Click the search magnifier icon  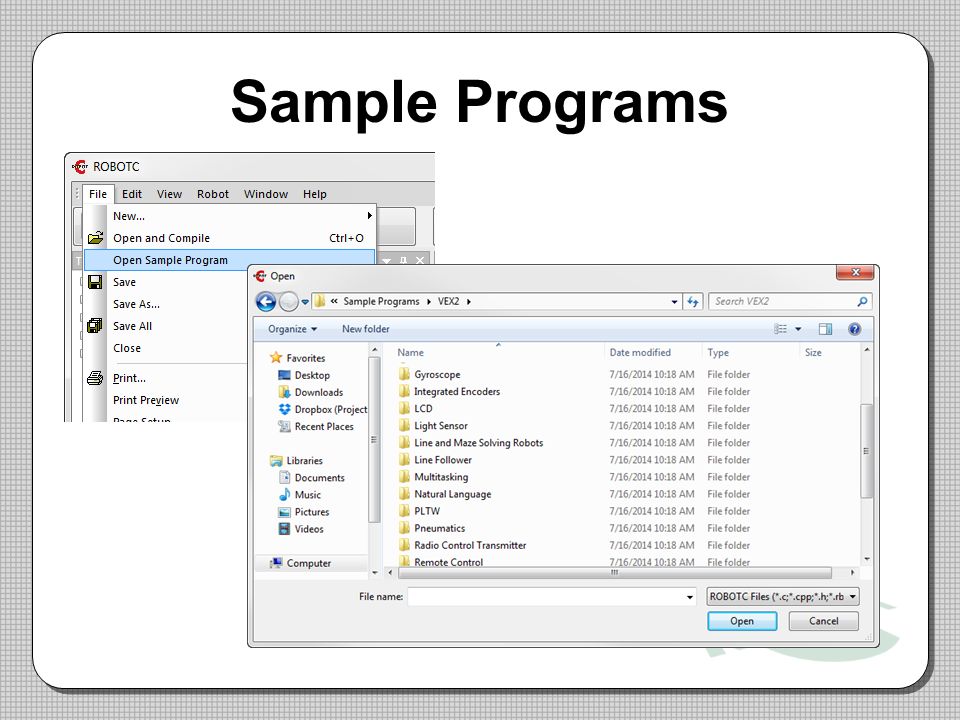point(862,302)
